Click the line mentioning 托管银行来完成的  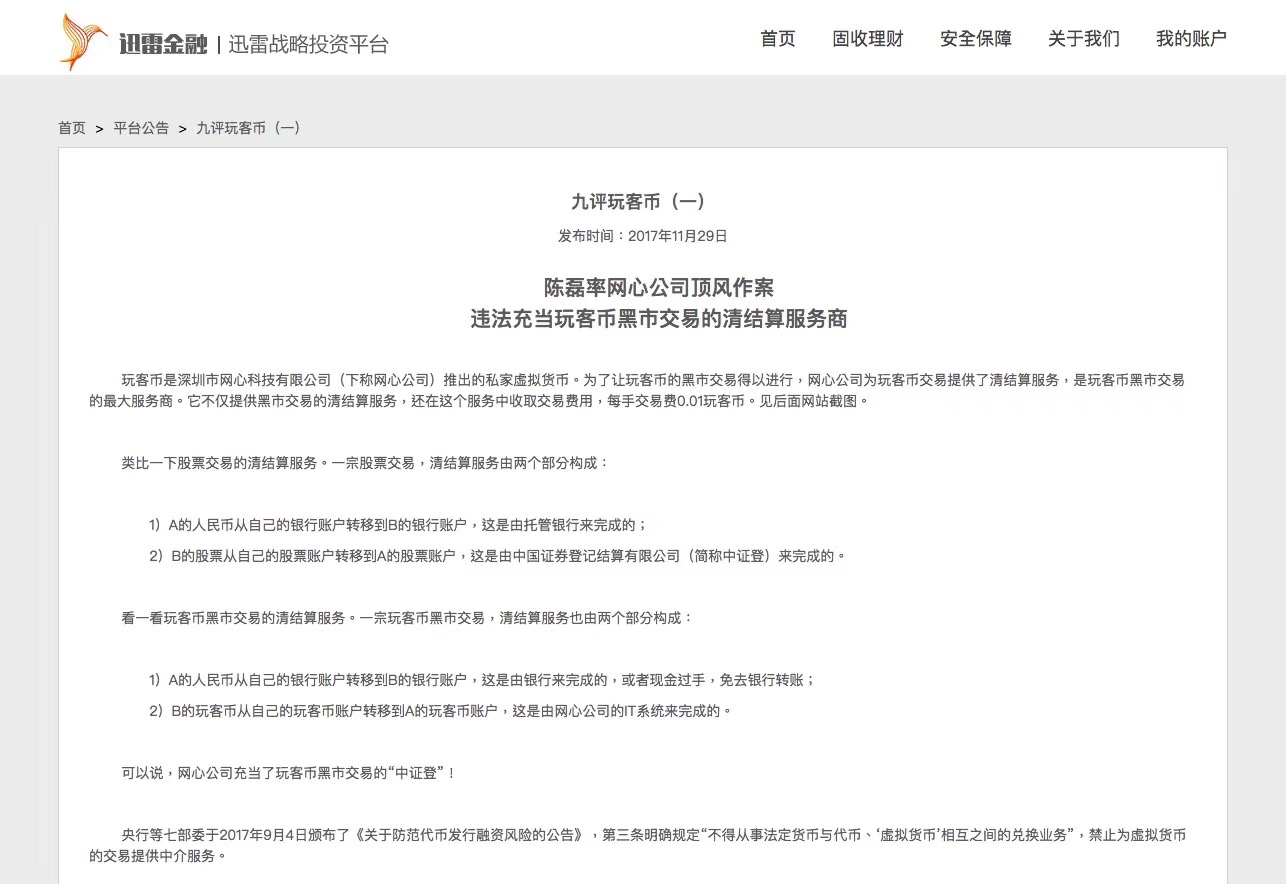pyautogui.click(x=398, y=524)
